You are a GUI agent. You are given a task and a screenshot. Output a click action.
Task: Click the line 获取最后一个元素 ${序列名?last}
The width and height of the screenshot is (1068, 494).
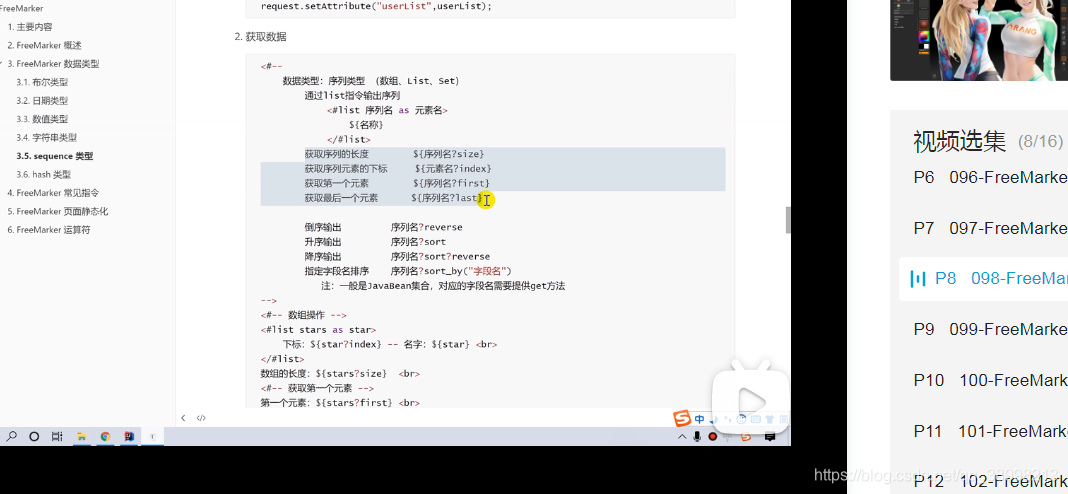[394, 198]
